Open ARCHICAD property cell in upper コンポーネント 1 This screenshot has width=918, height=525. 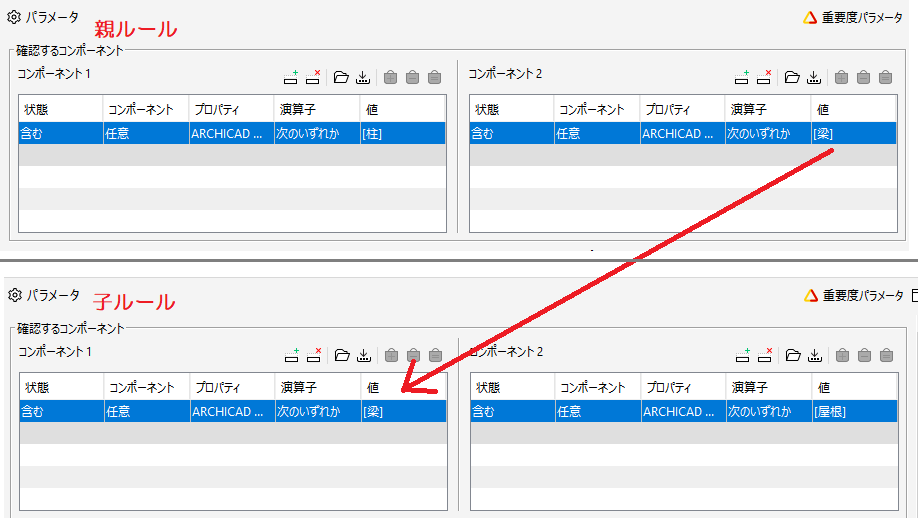tap(231, 133)
